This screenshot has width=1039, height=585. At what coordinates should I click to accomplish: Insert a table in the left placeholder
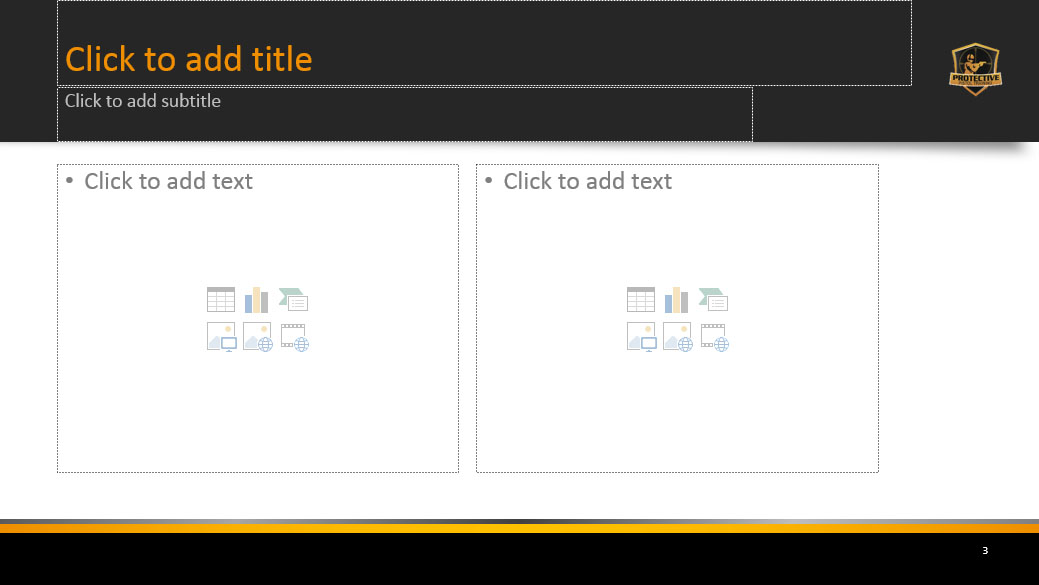(x=221, y=299)
